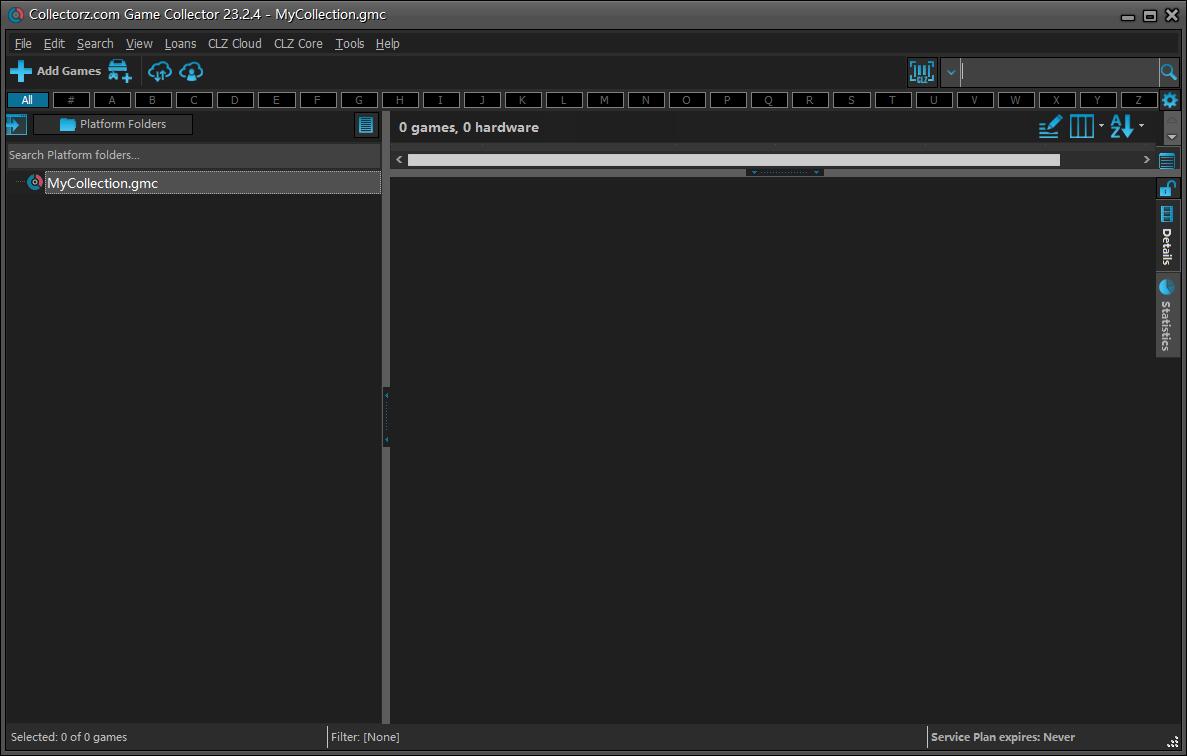The image size is (1187, 756).
Task: Filter games by letter P
Action: [727, 100]
